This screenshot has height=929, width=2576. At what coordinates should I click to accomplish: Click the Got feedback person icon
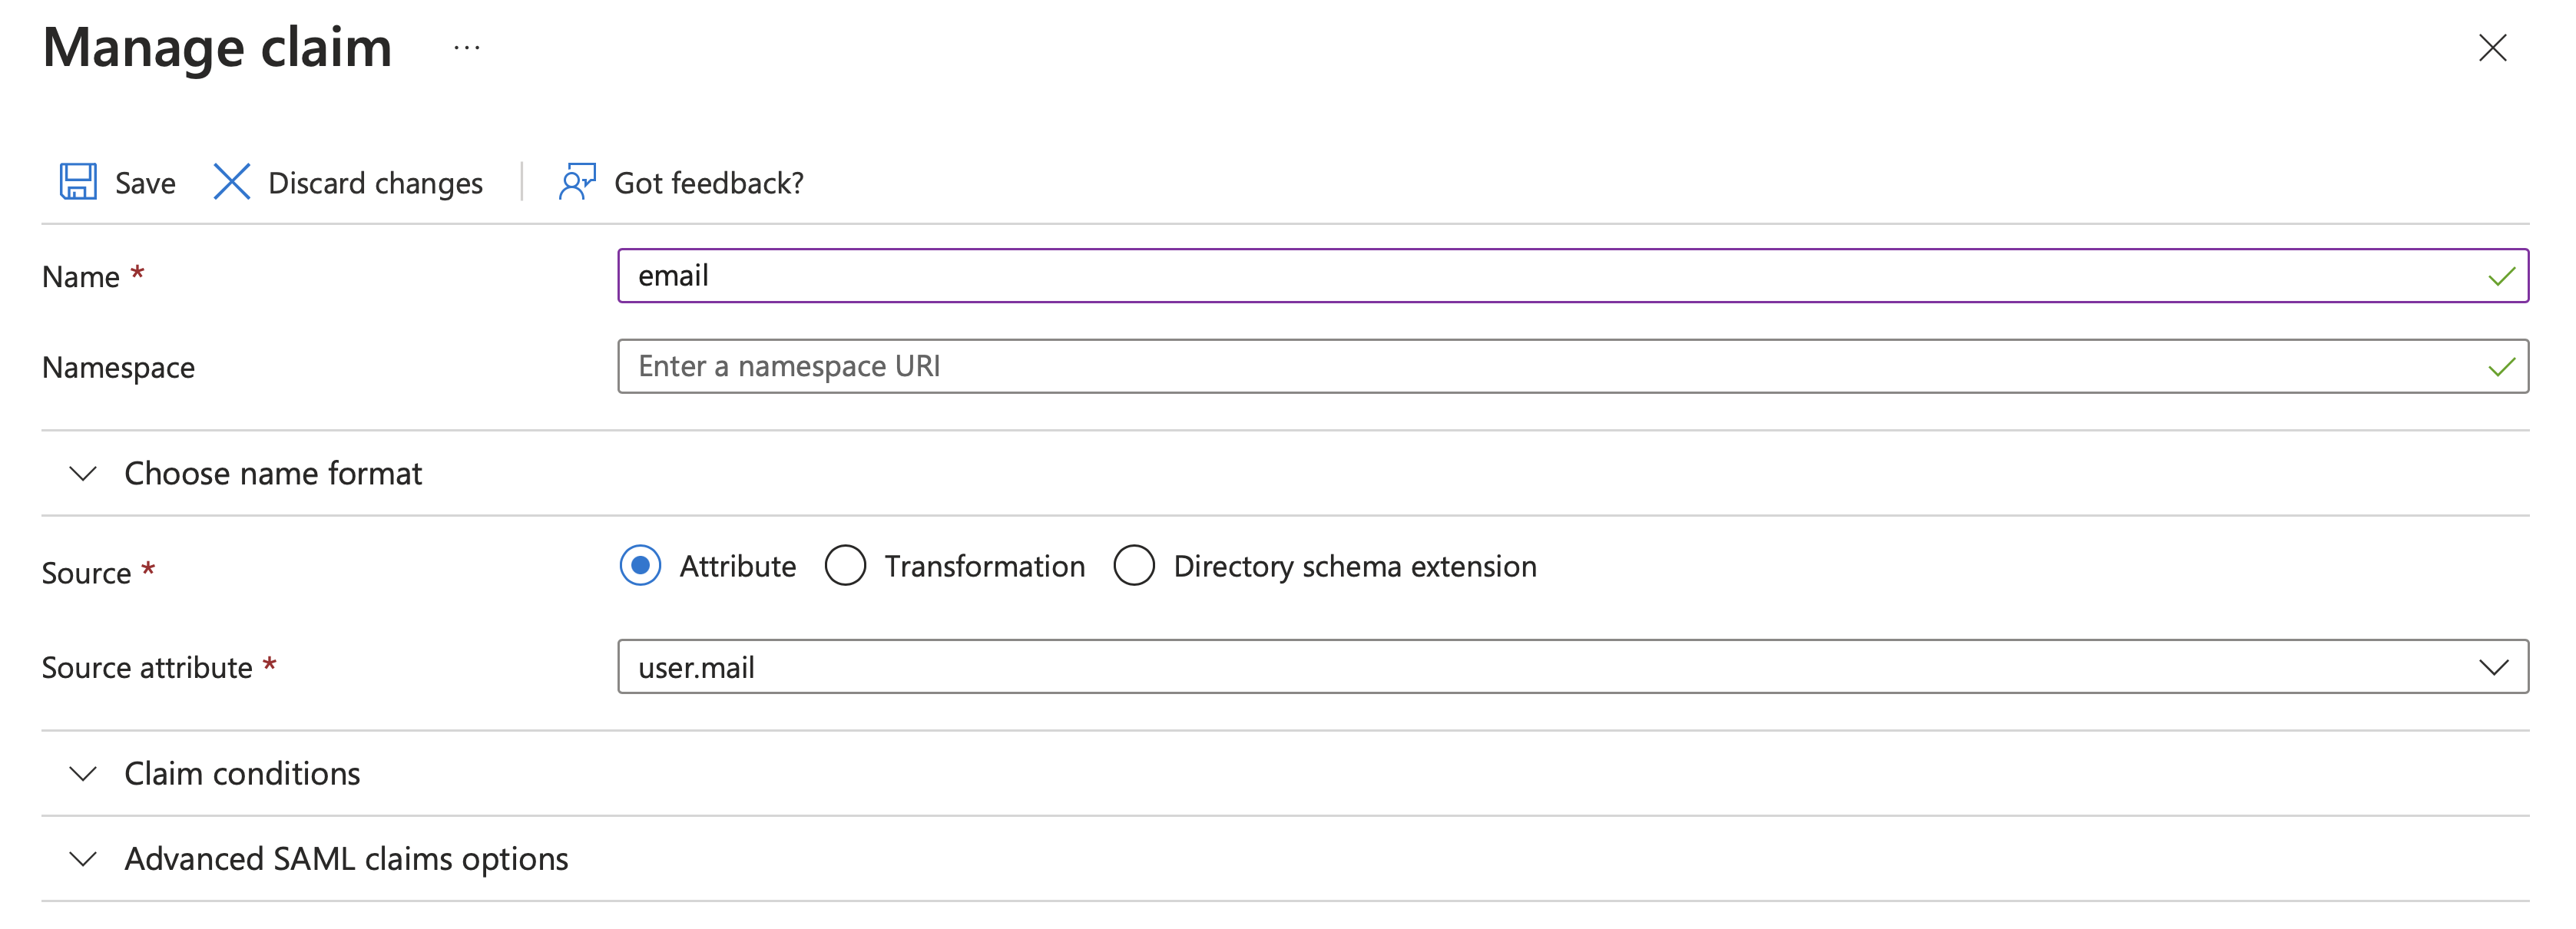coord(577,182)
